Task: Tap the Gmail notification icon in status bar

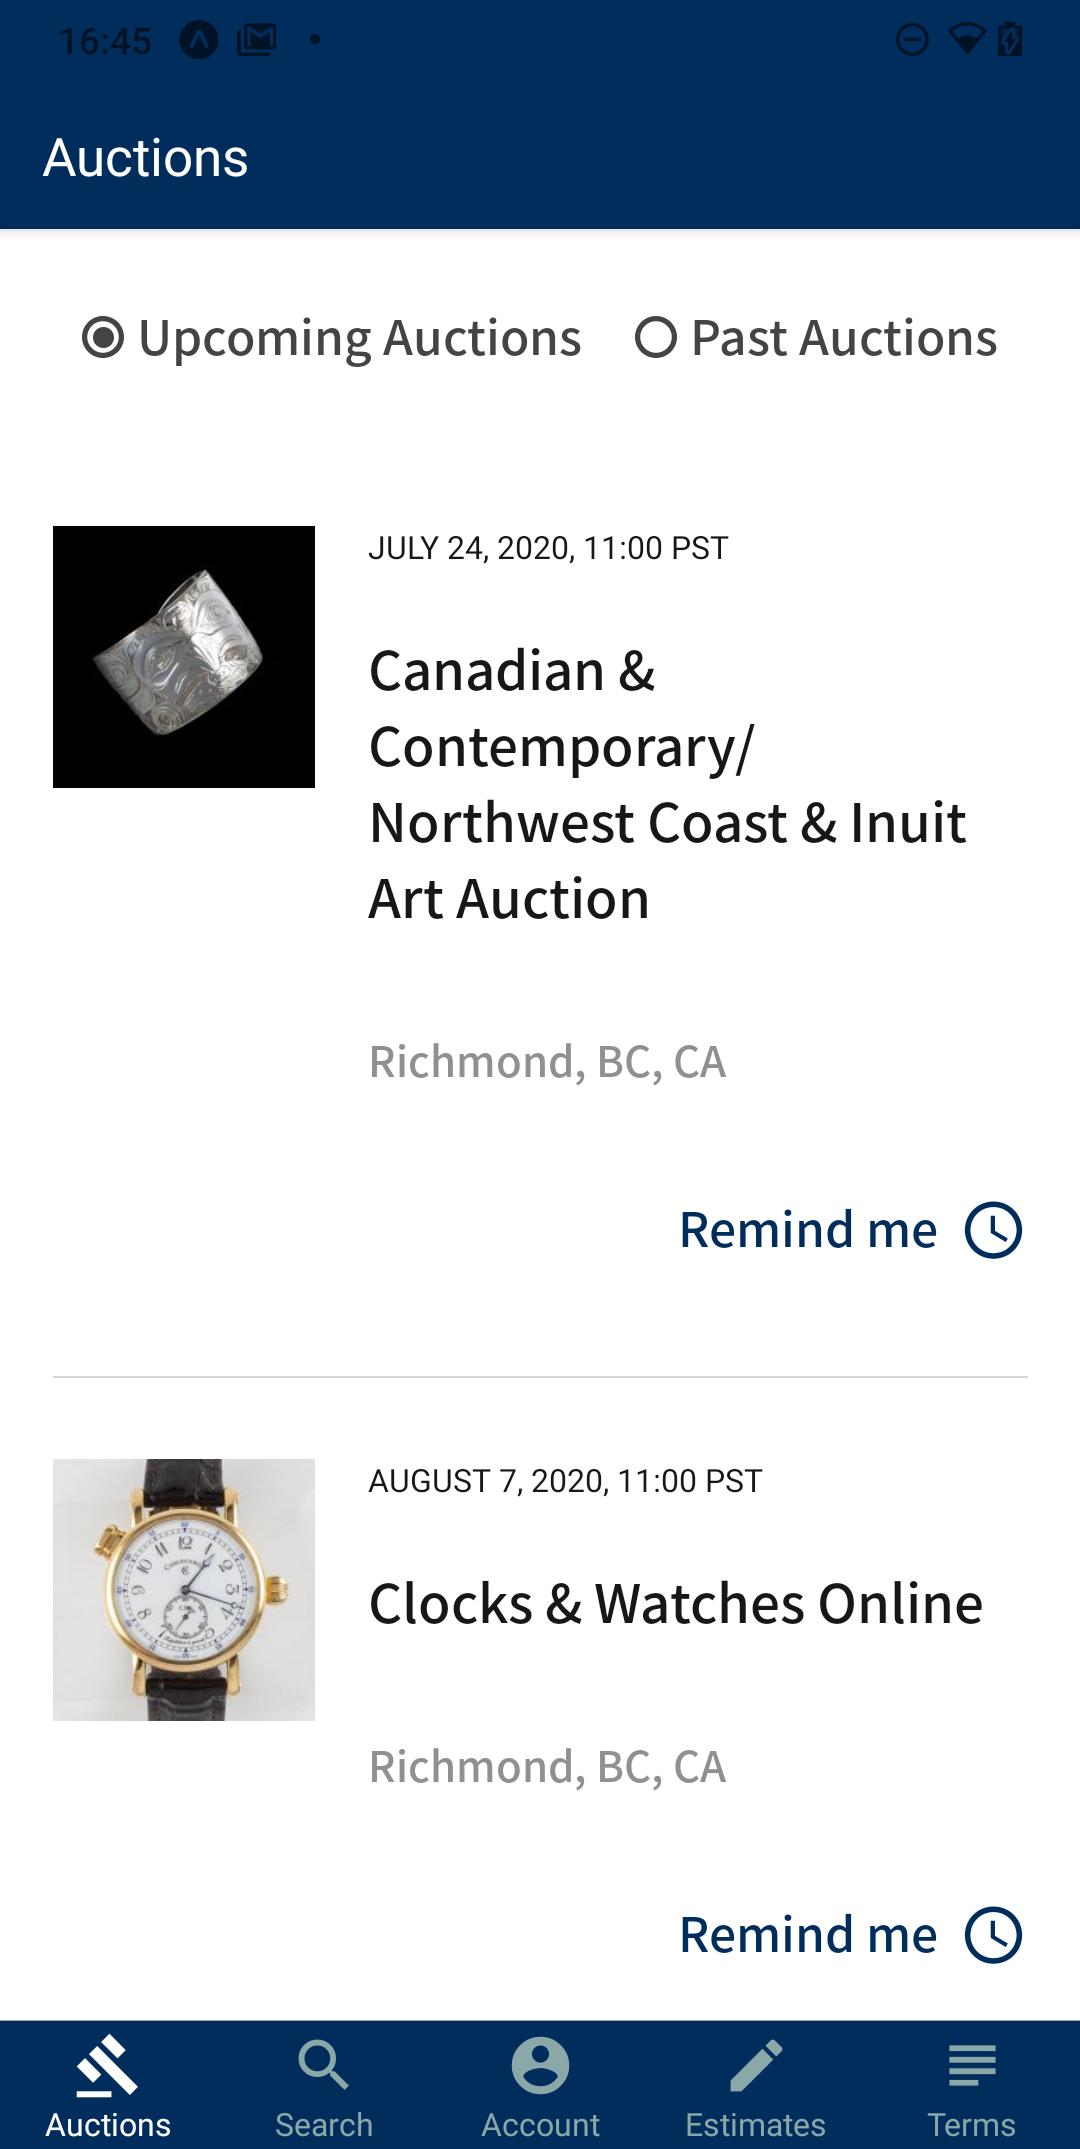Action: [x=257, y=40]
